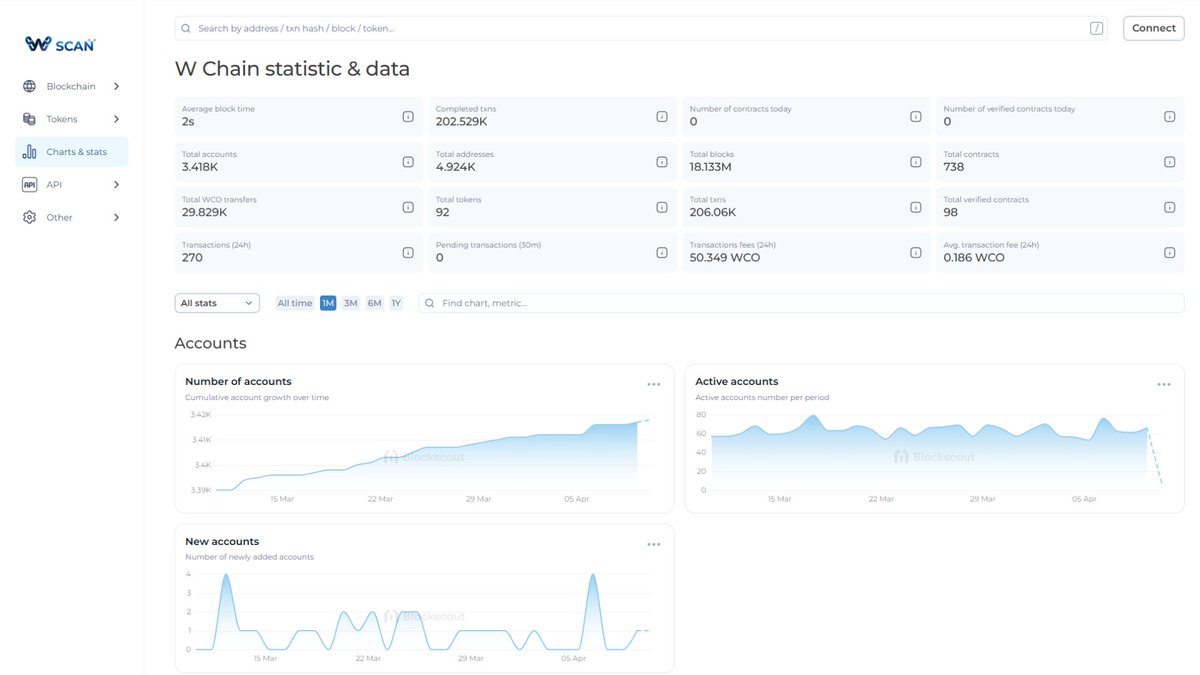The image size is (1200, 675).
Task: Click the W Chain statistic & data heading
Action: click(292, 69)
